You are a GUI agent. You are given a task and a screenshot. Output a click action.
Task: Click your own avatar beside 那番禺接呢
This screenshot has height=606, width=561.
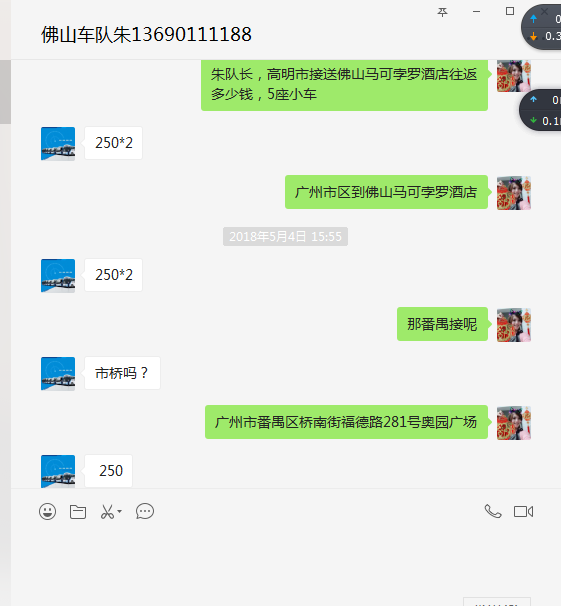(514, 325)
